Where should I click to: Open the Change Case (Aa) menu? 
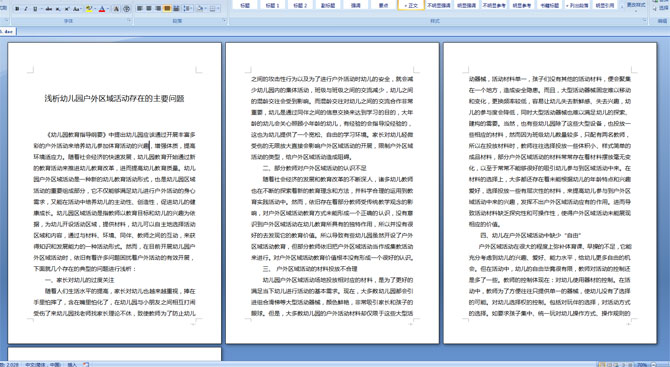pyautogui.click(x=77, y=9)
